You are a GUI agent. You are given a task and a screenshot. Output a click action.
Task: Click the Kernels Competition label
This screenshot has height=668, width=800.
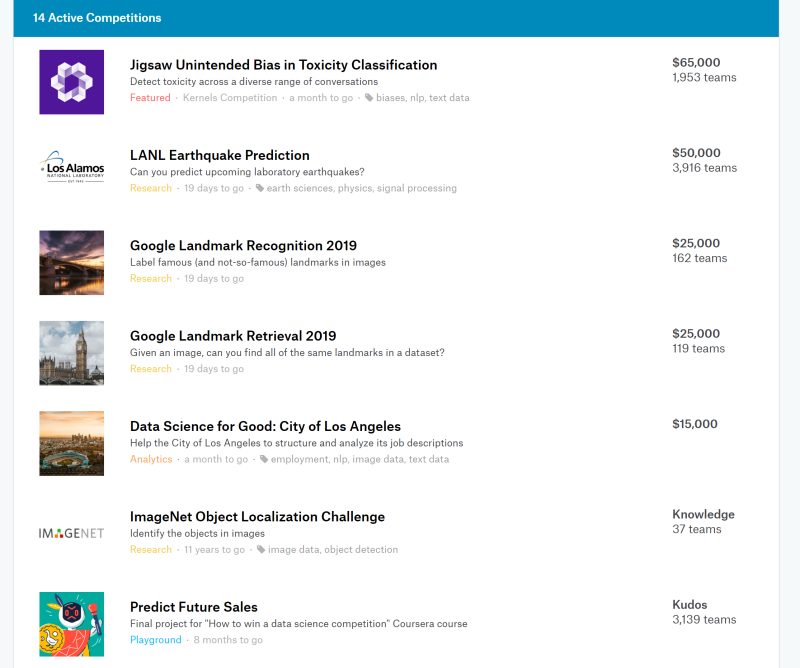point(230,97)
